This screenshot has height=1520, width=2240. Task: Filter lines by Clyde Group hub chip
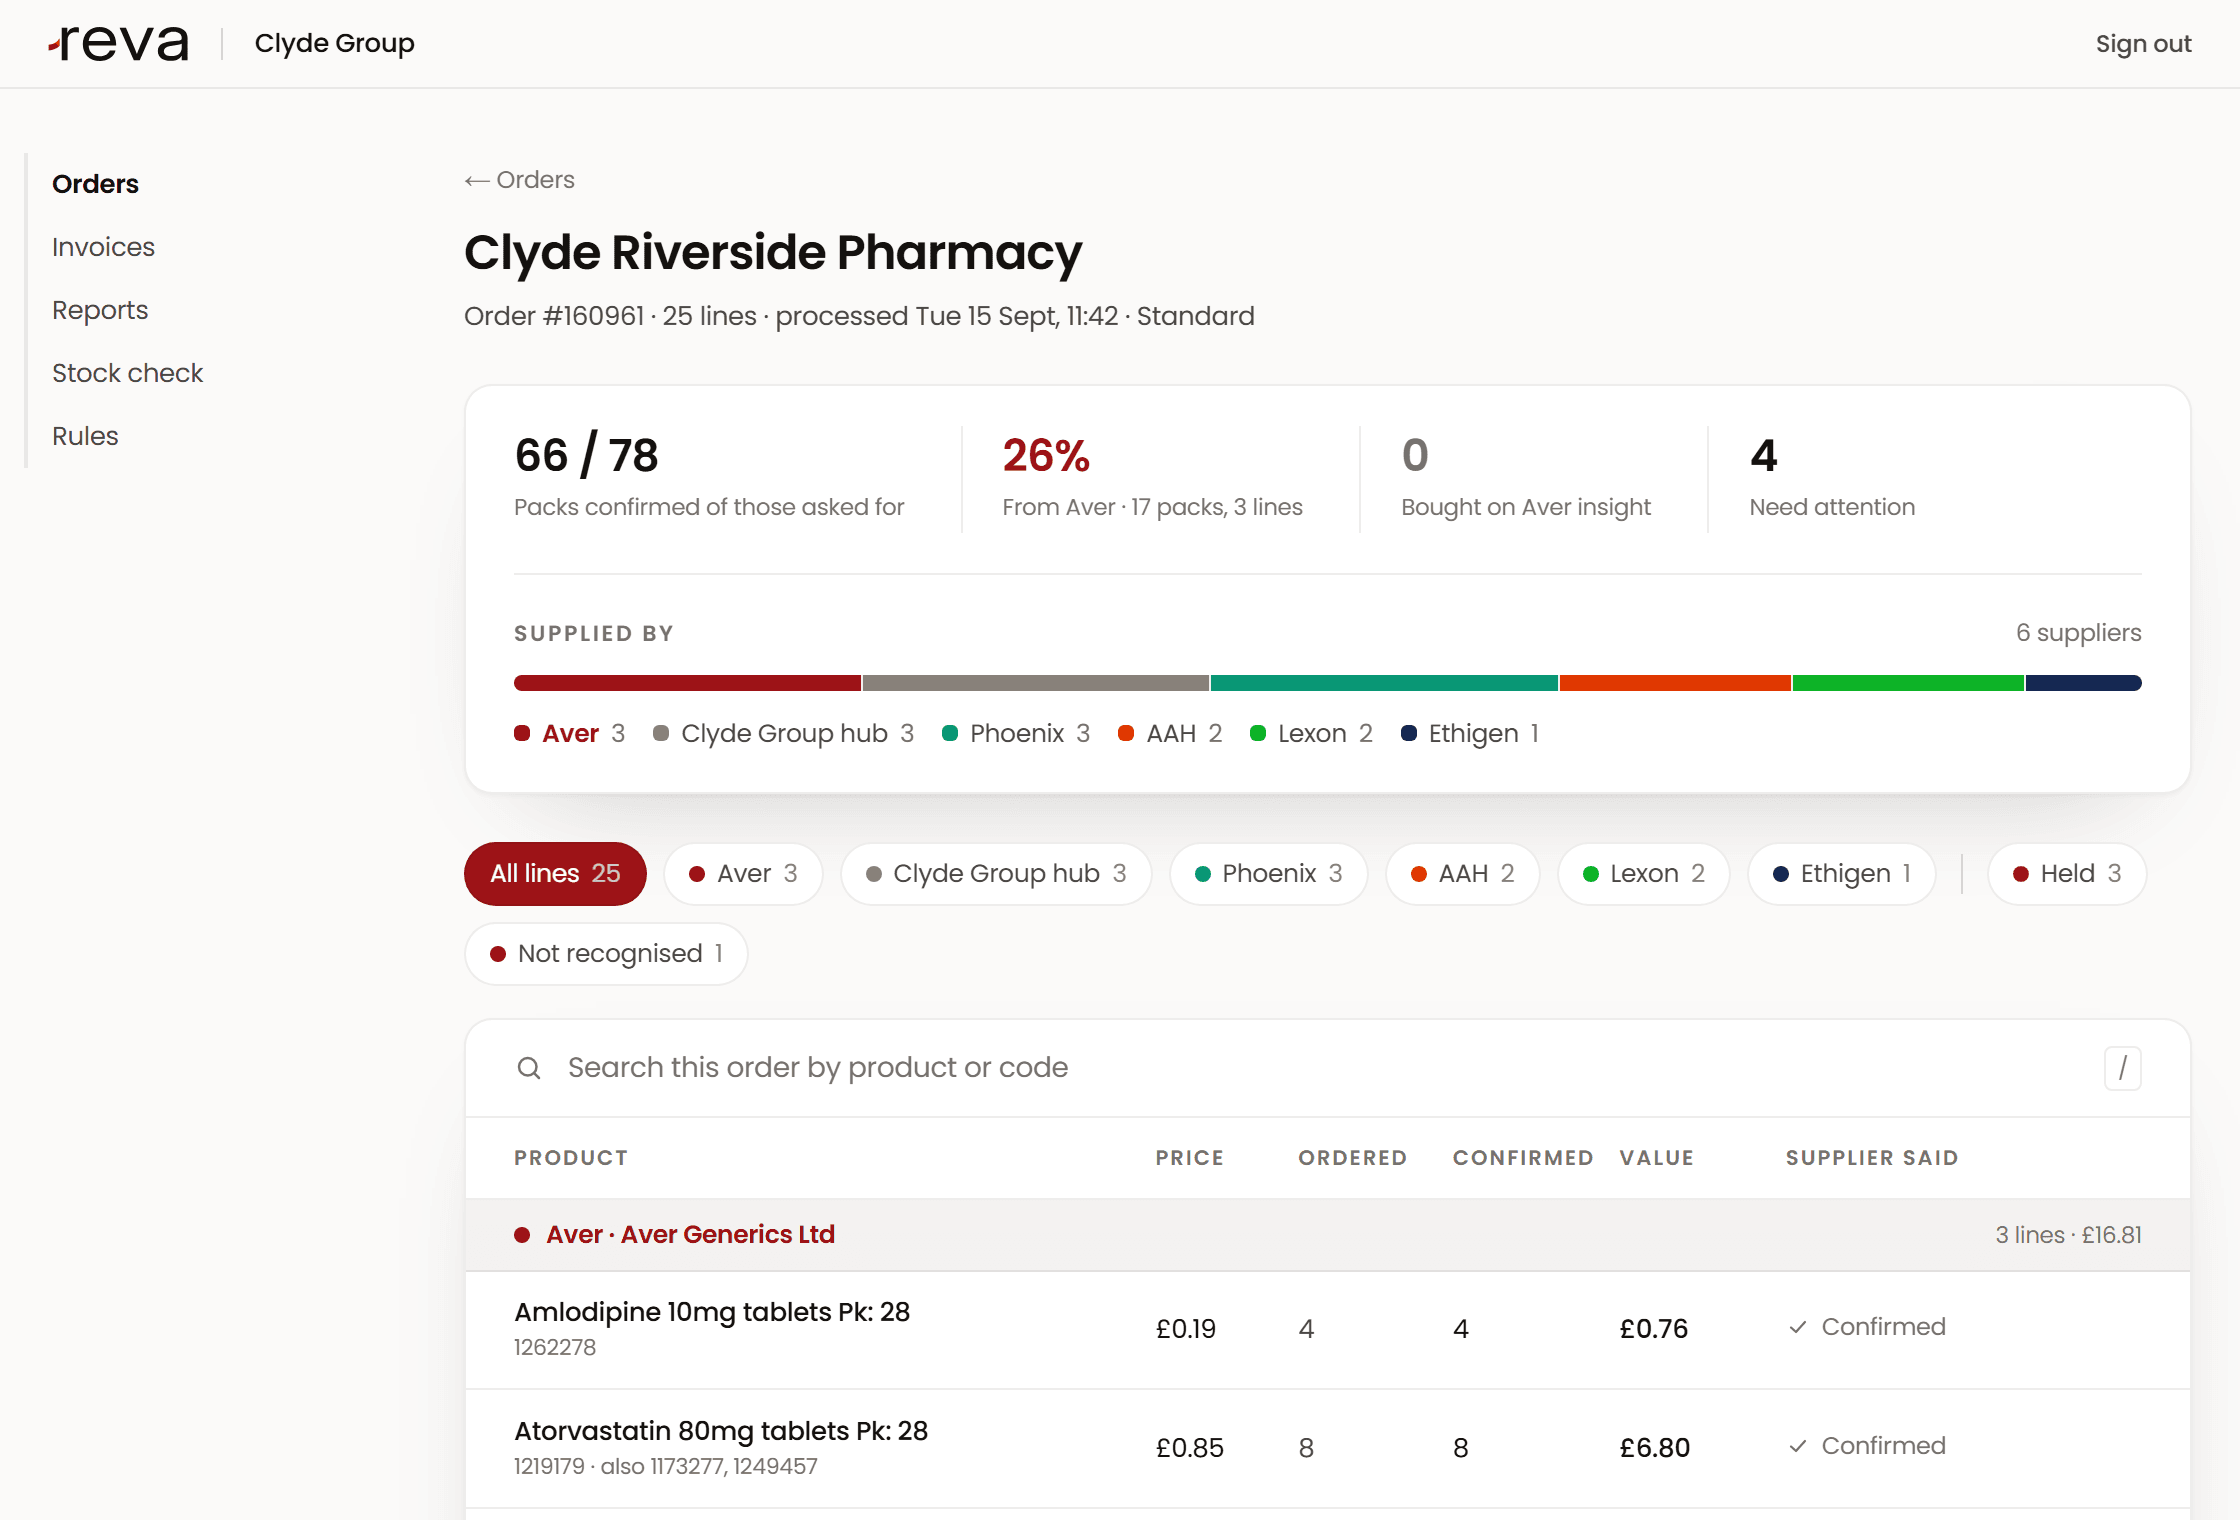point(996,874)
